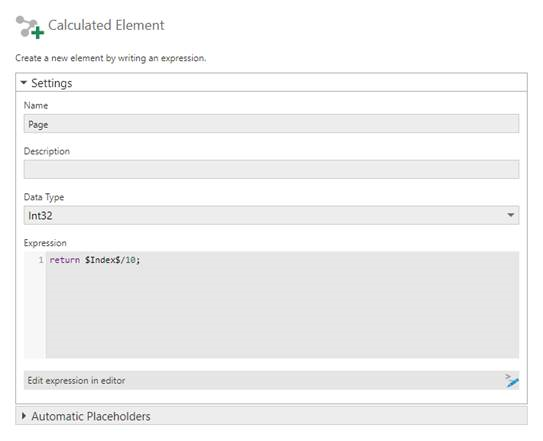The image size is (543, 441).
Task: Click the edit expression pencil icon
Action: coord(511,381)
